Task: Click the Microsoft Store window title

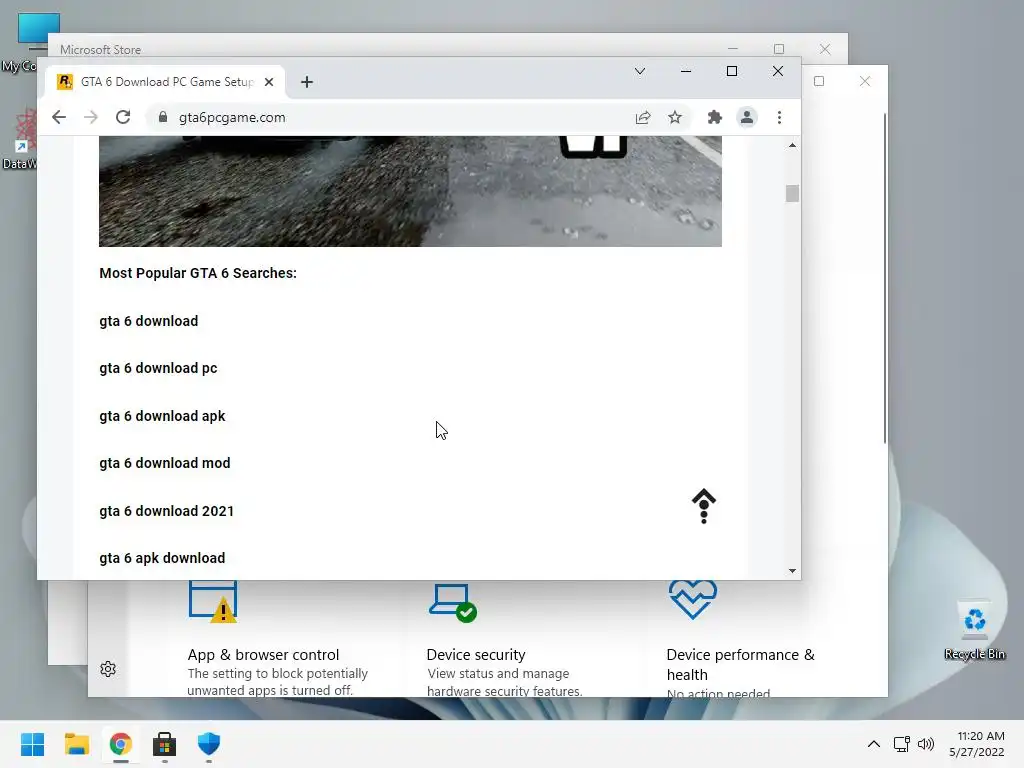Action: pos(101,50)
